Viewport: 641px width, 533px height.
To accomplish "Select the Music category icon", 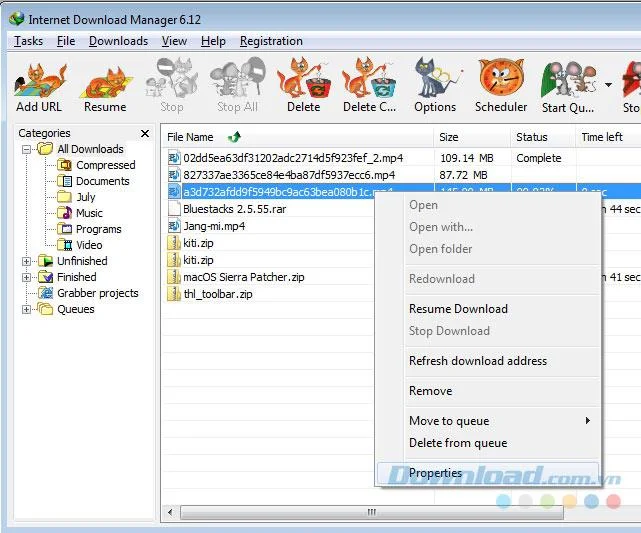I will [65, 213].
